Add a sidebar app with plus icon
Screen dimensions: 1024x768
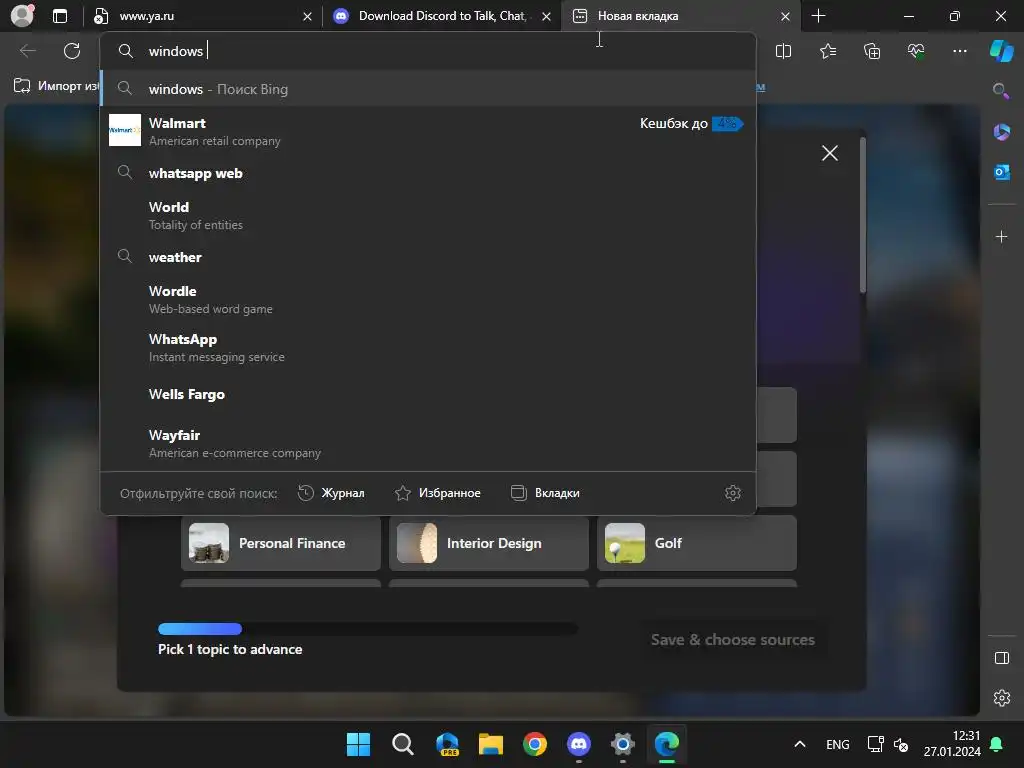point(1001,236)
